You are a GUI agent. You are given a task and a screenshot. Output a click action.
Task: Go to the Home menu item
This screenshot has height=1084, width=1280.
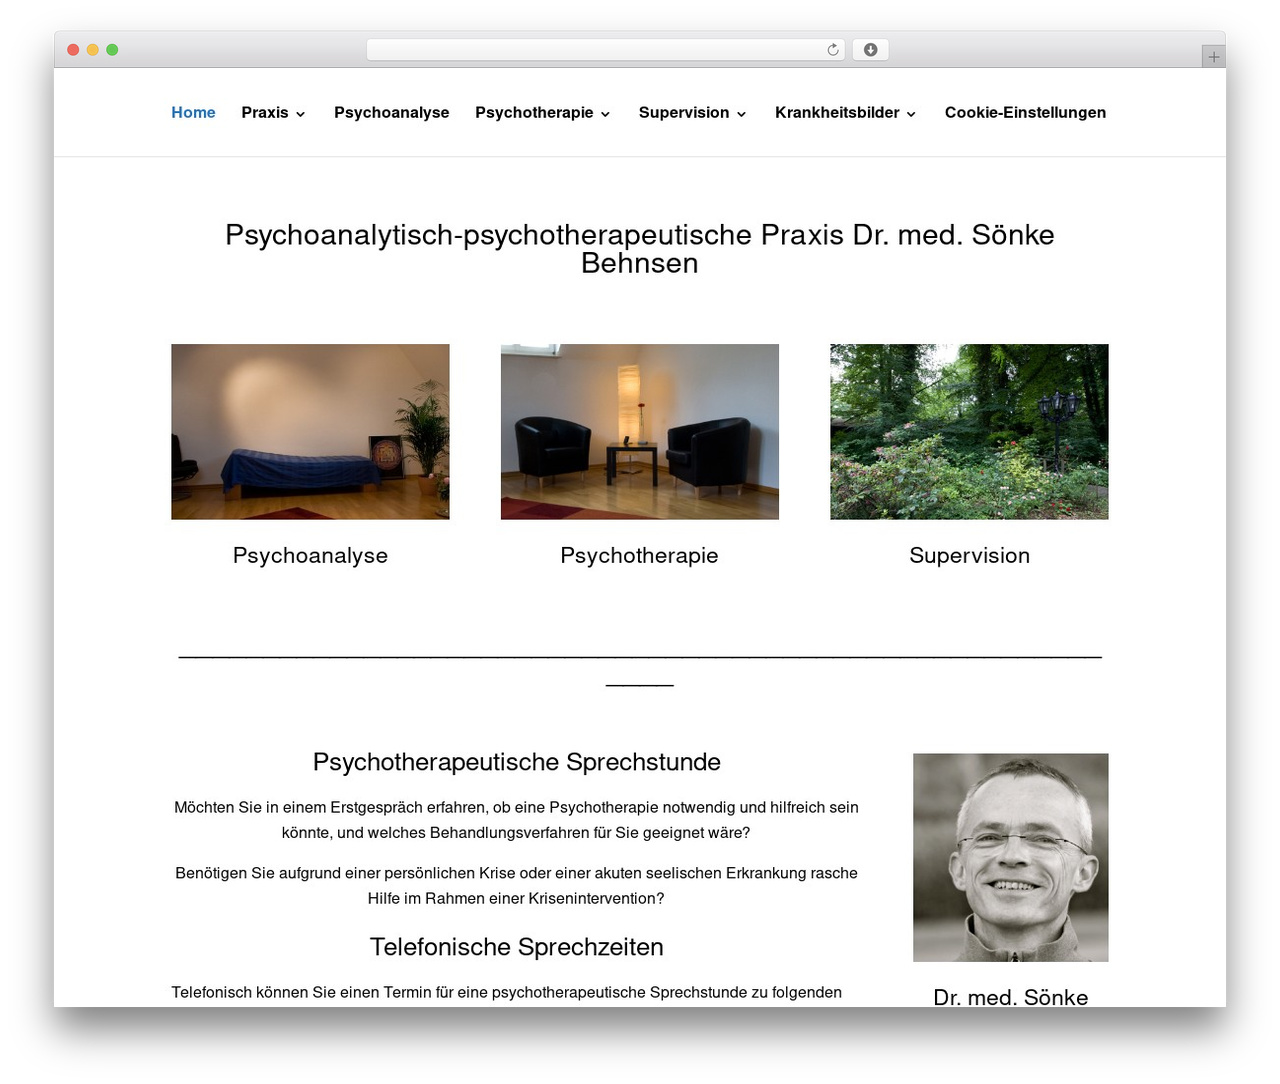click(193, 113)
